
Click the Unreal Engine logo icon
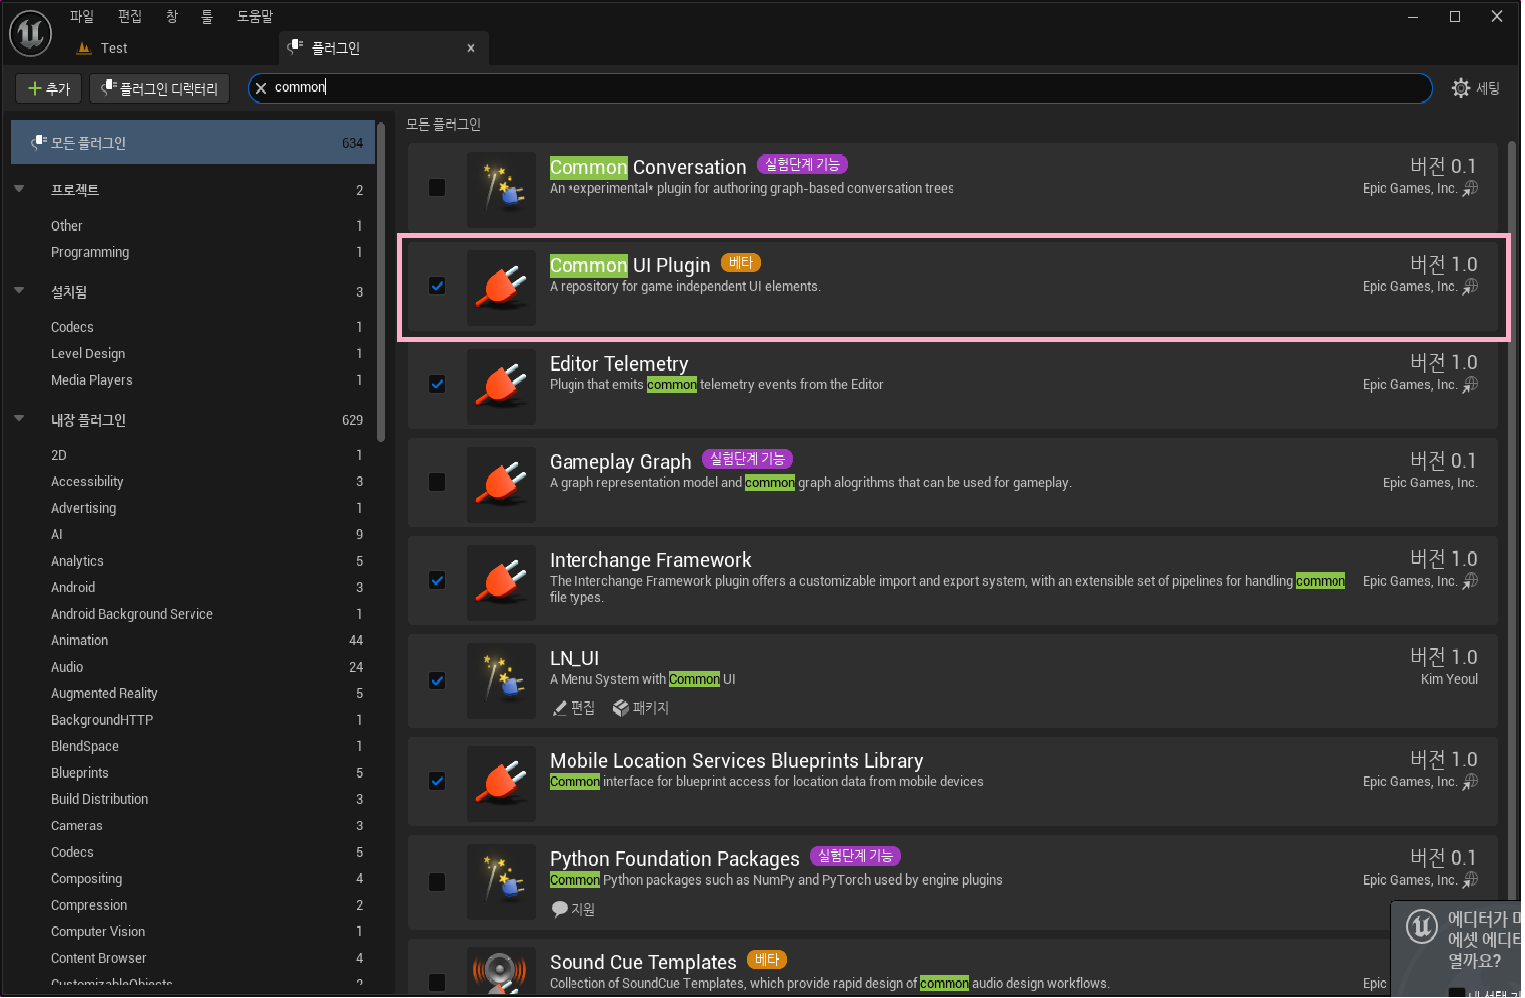30,33
